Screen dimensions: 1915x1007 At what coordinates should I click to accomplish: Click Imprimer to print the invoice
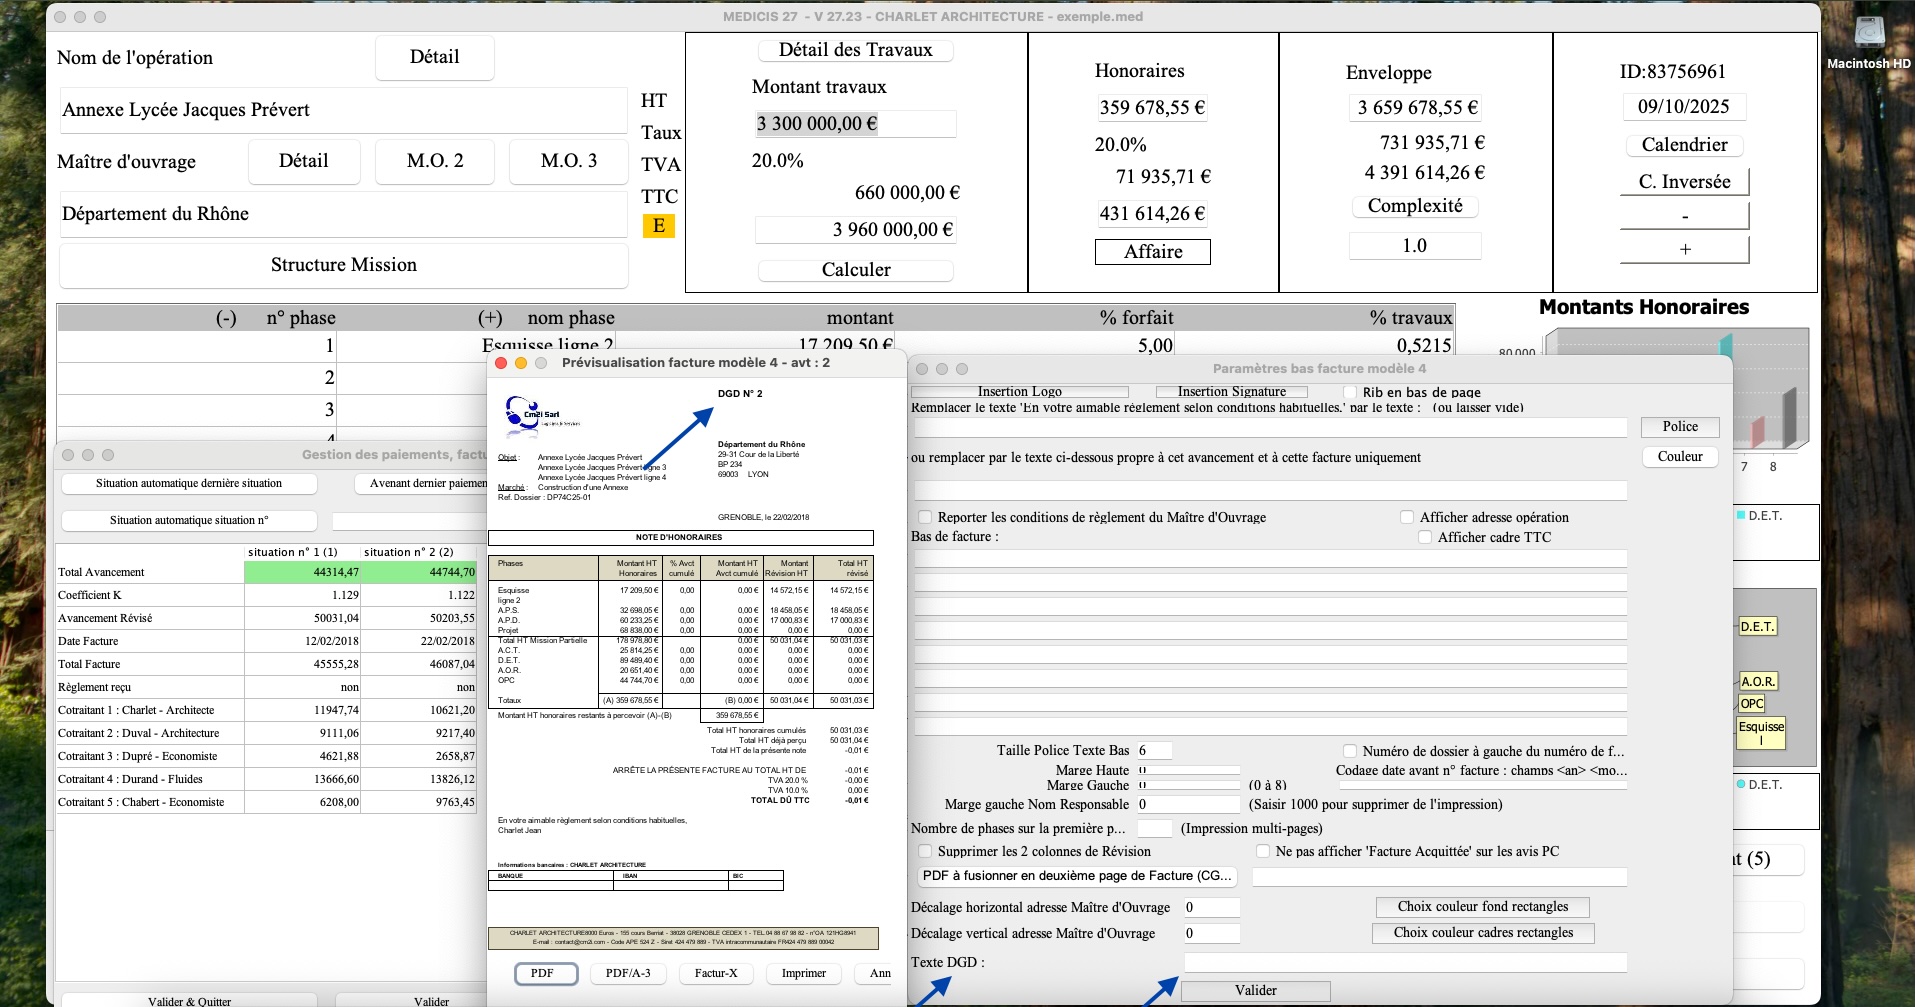click(804, 973)
